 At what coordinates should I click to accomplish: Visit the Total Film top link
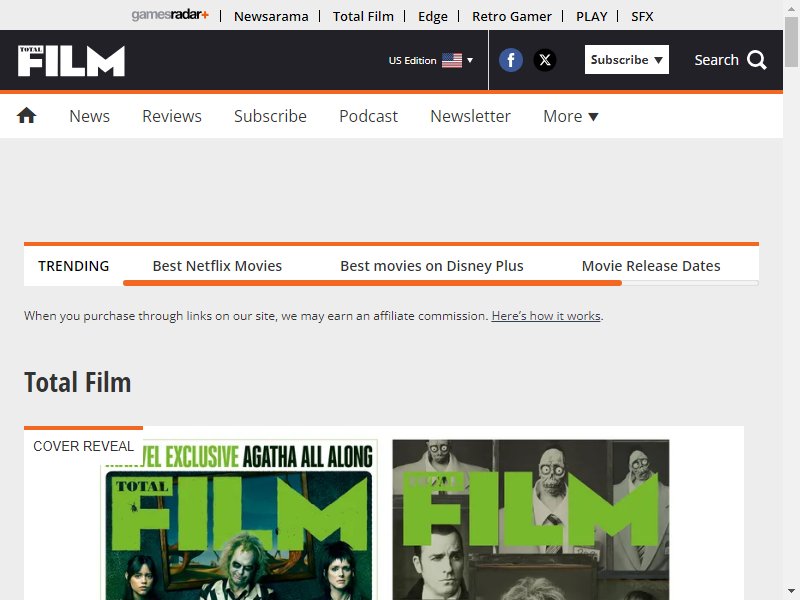pyautogui.click(x=363, y=16)
